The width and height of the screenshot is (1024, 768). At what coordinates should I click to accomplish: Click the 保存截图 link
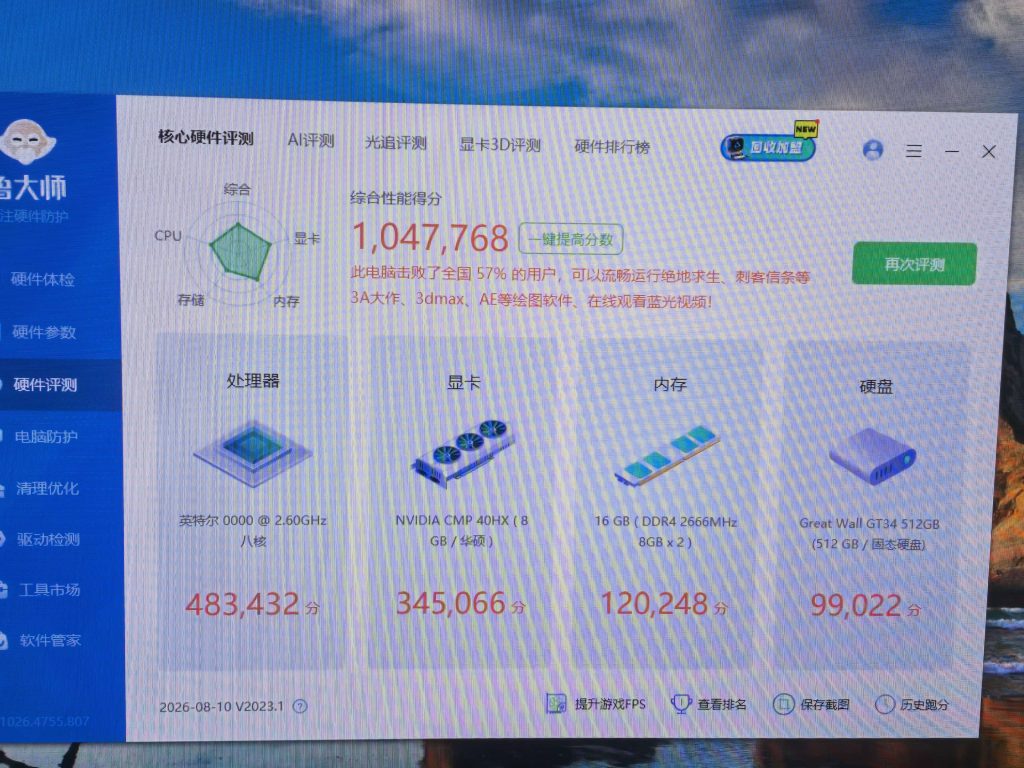[825, 705]
